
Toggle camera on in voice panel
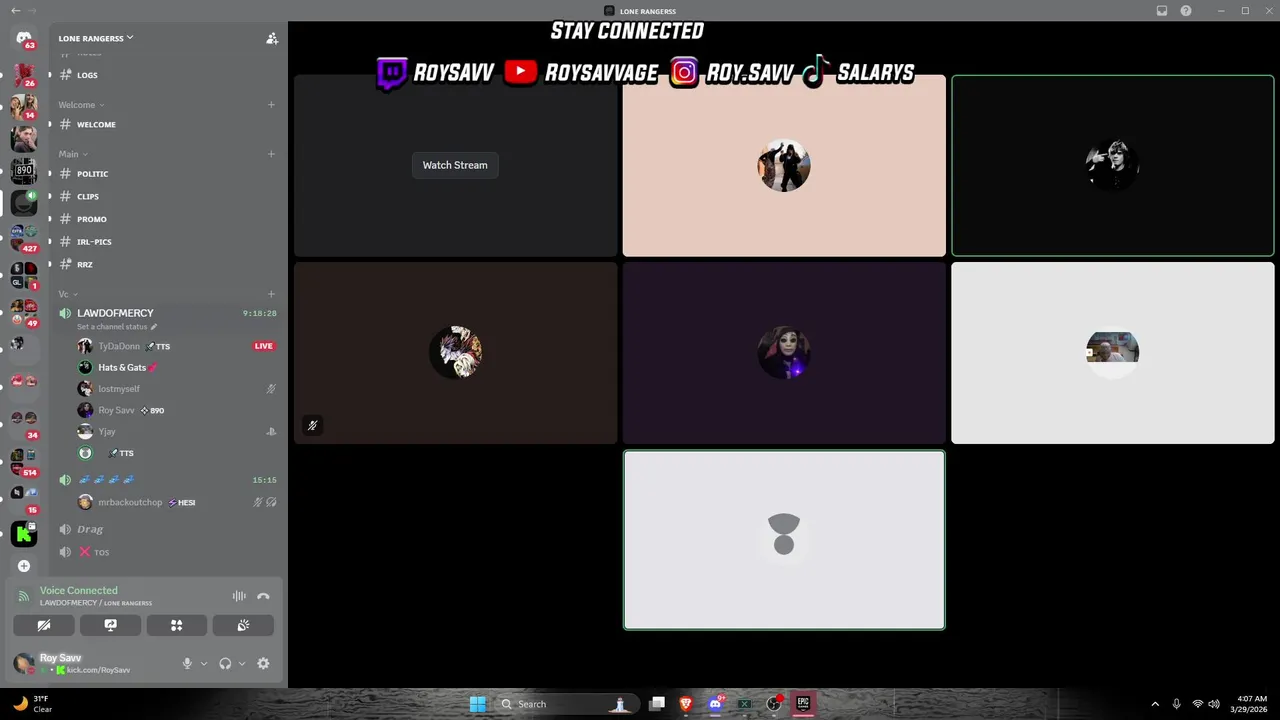[x=44, y=625]
